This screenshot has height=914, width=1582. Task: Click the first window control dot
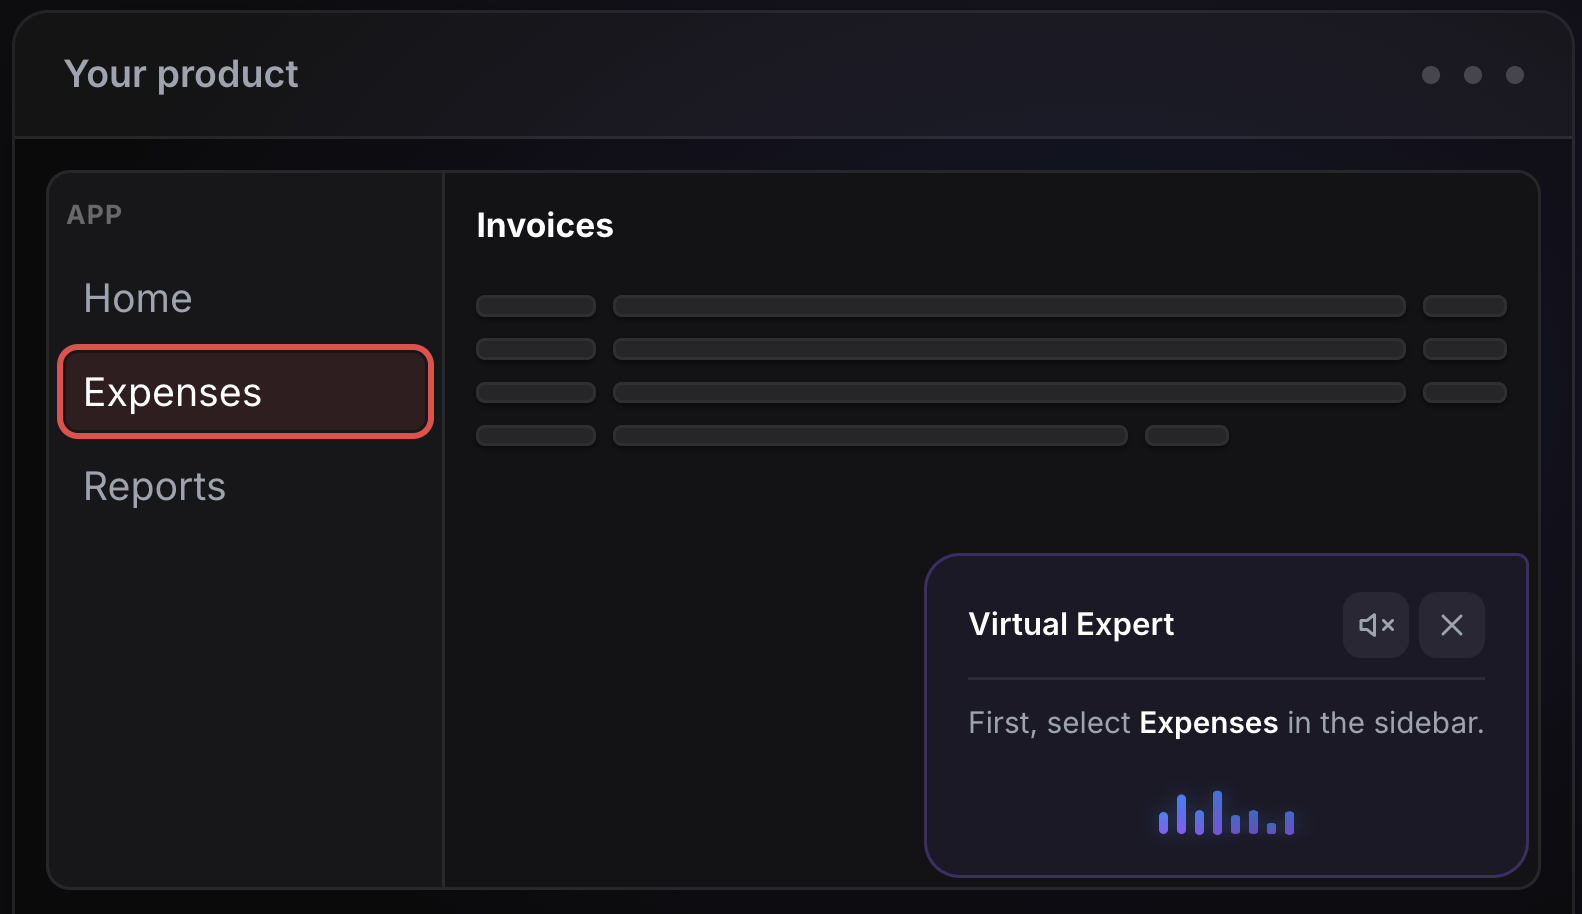(x=1430, y=75)
